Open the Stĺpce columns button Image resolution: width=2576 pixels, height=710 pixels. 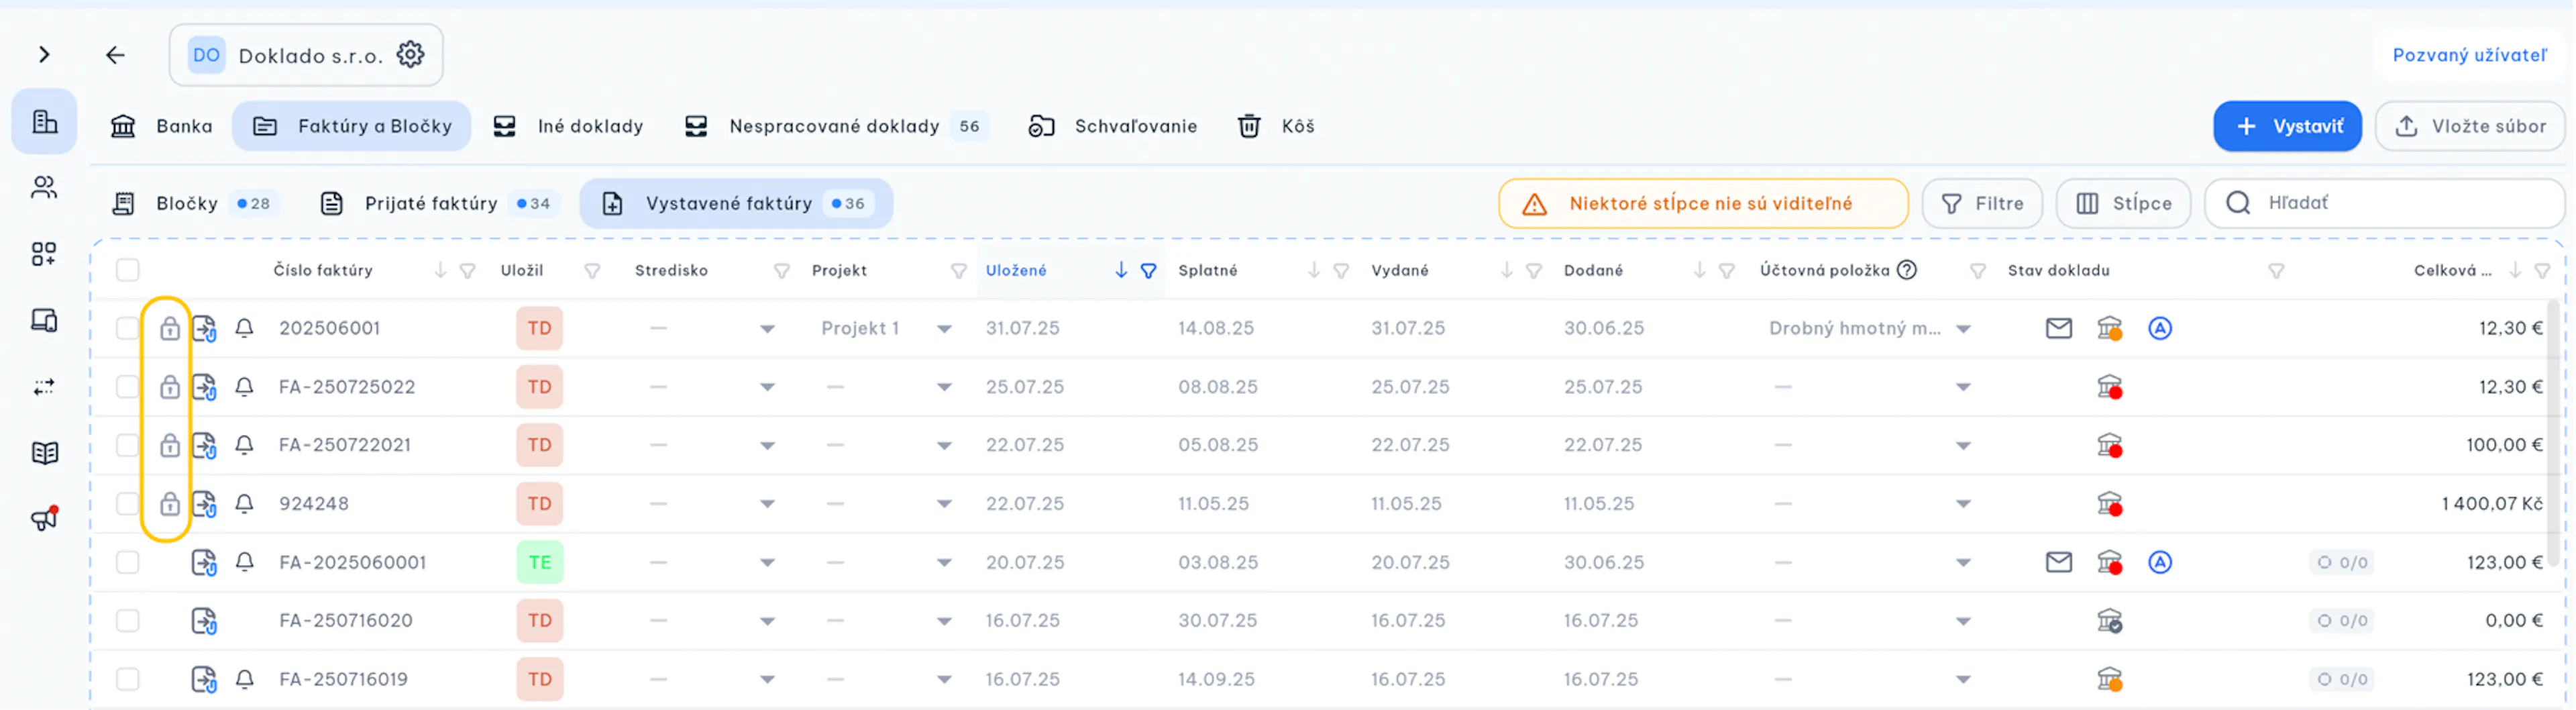[x=2123, y=204]
